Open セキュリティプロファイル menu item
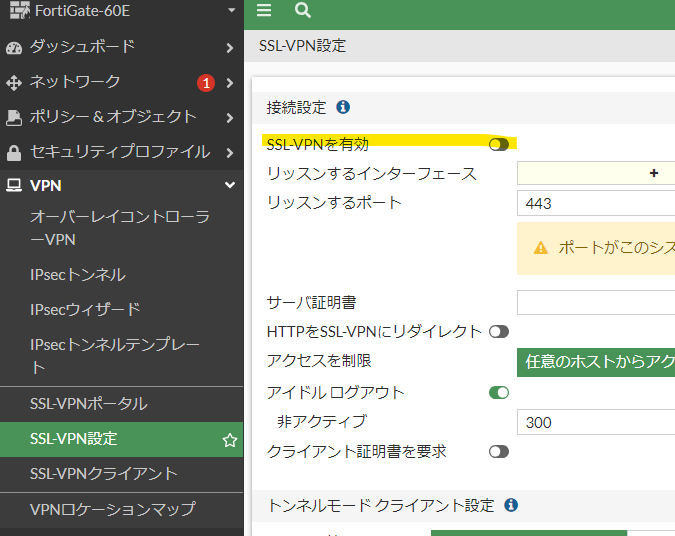Image resolution: width=675 pixels, height=536 pixels. point(120,152)
